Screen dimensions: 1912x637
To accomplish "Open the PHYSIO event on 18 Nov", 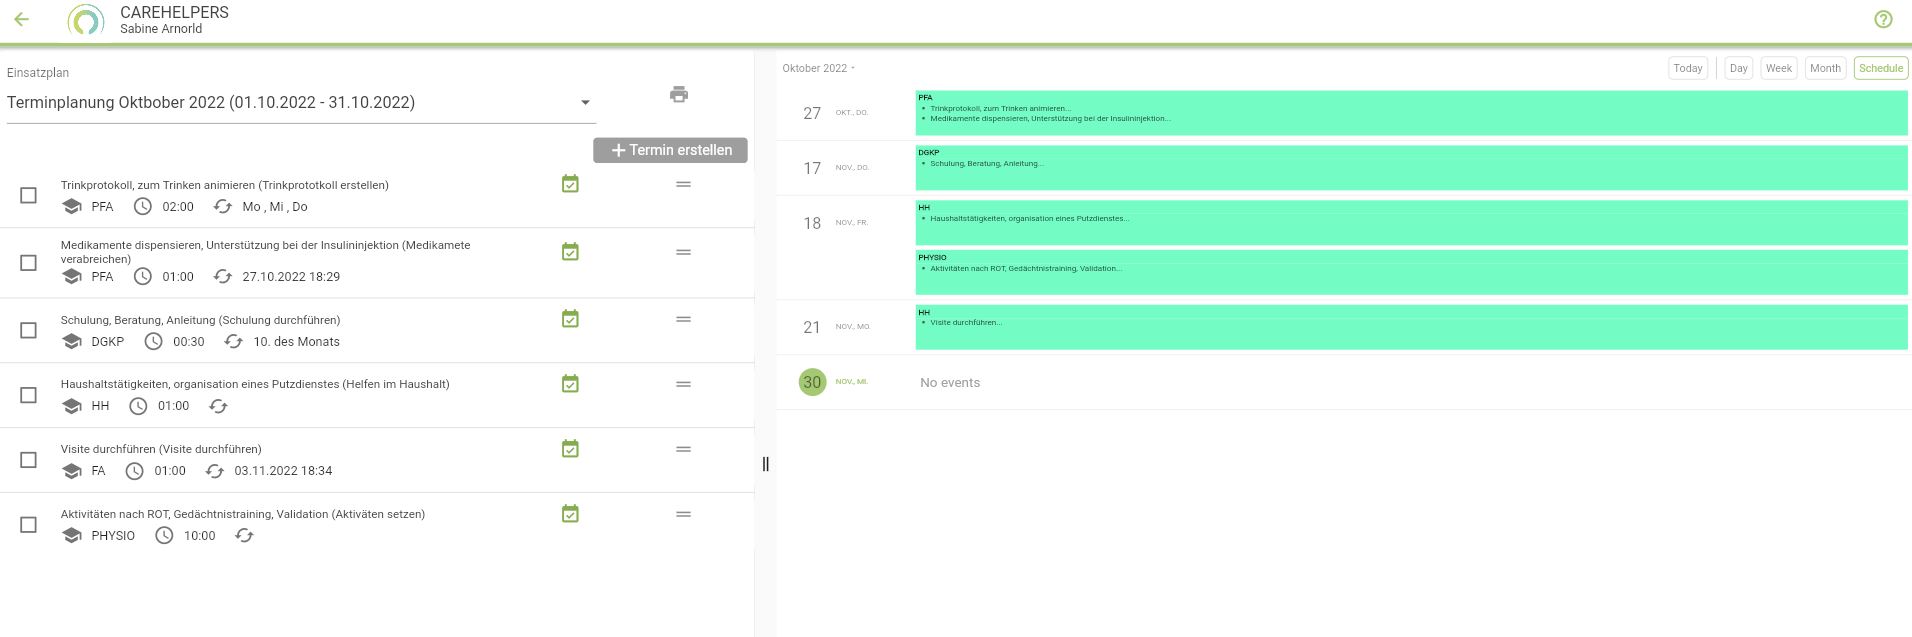I will [1410, 272].
